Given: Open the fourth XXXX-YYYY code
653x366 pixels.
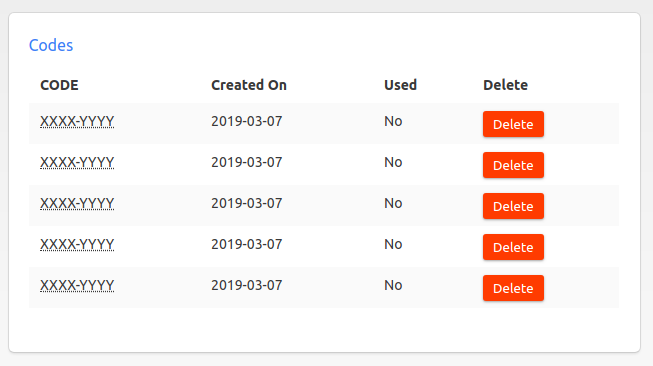Looking at the screenshot, I should pos(77,244).
